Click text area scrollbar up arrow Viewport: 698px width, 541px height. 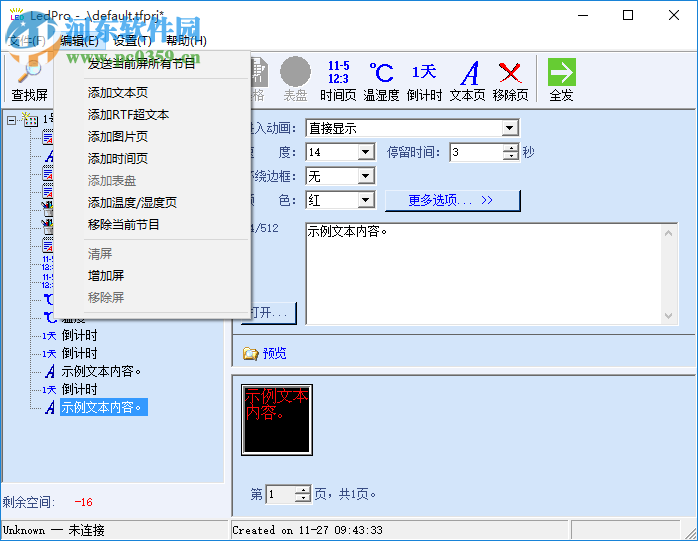tap(668, 233)
